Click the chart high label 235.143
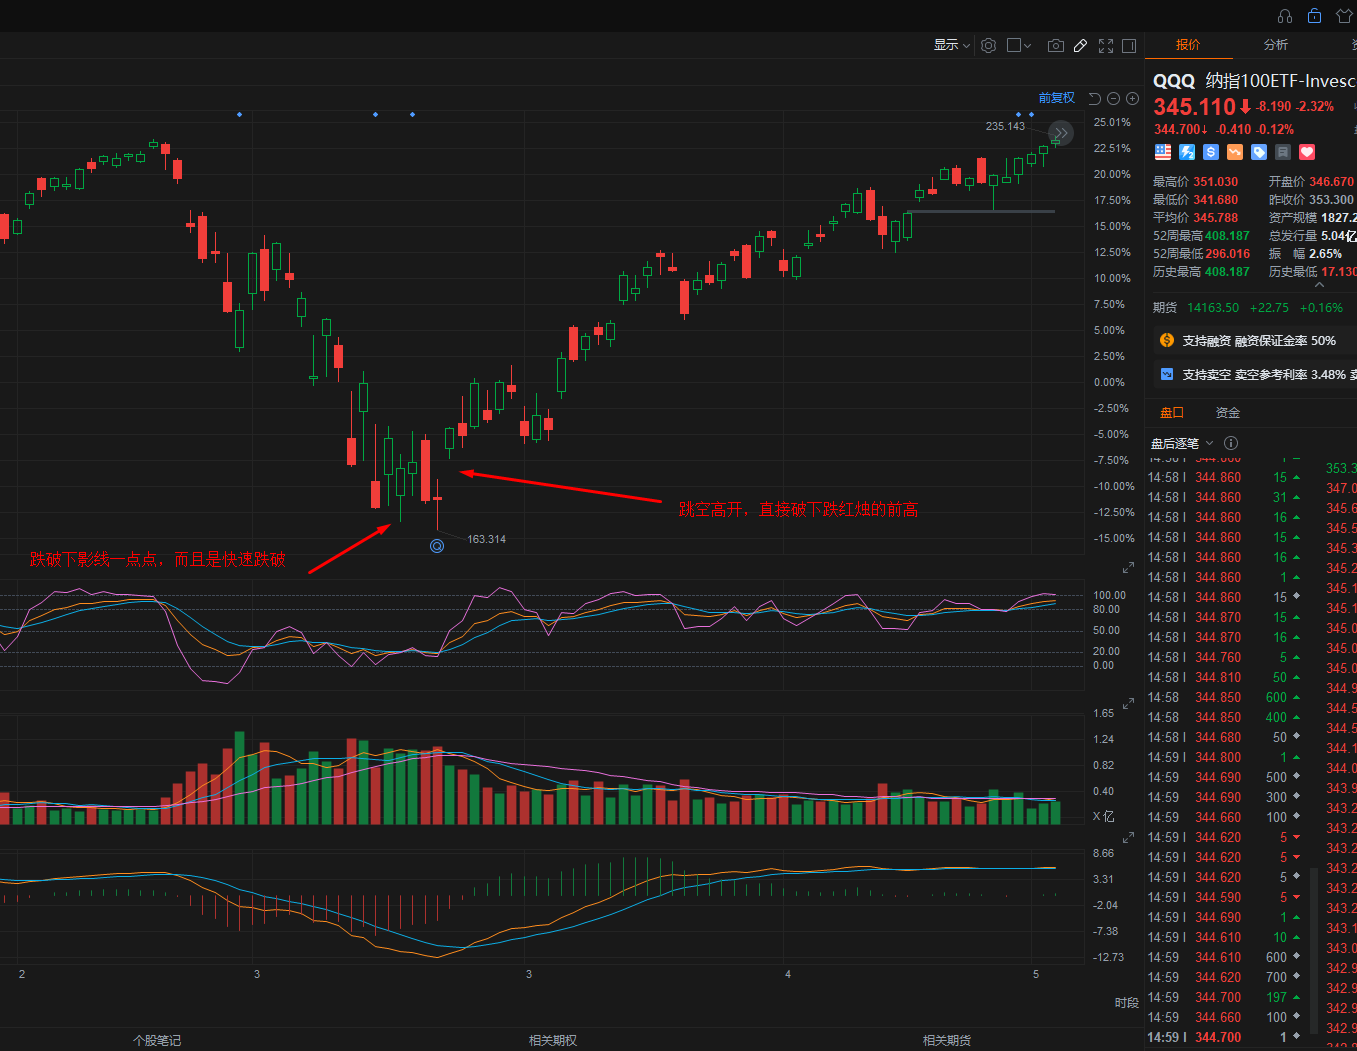 [1005, 126]
